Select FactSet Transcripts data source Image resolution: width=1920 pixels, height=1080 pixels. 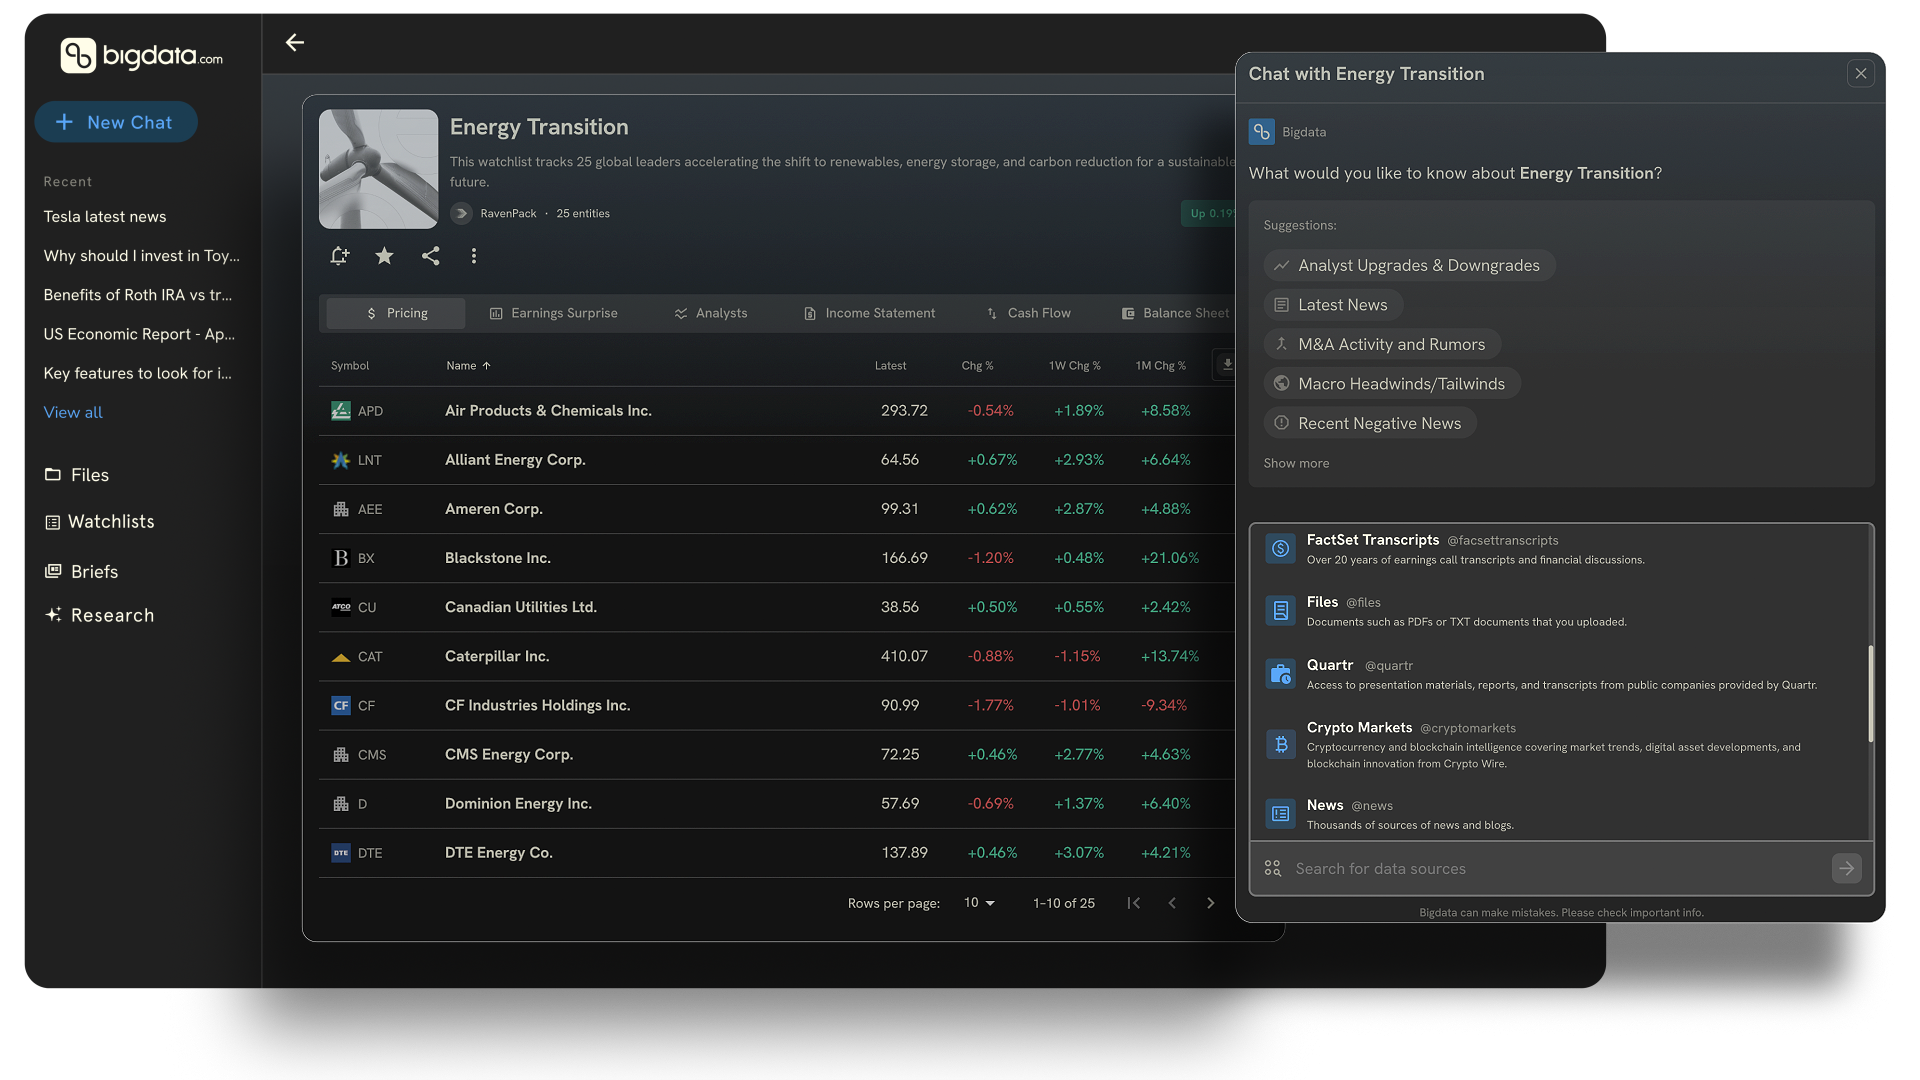[1372, 540]
